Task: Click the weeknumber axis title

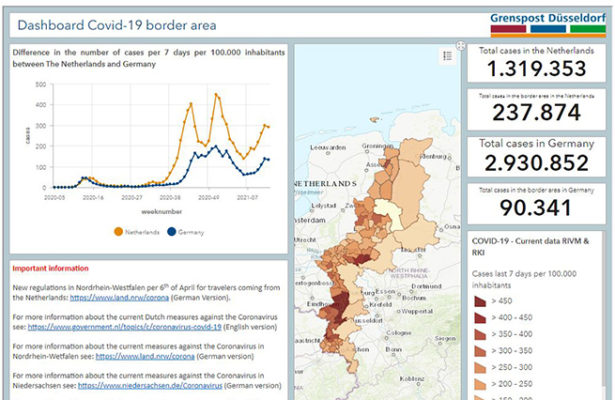Action: pyautogui.click(x=162, y=212)
